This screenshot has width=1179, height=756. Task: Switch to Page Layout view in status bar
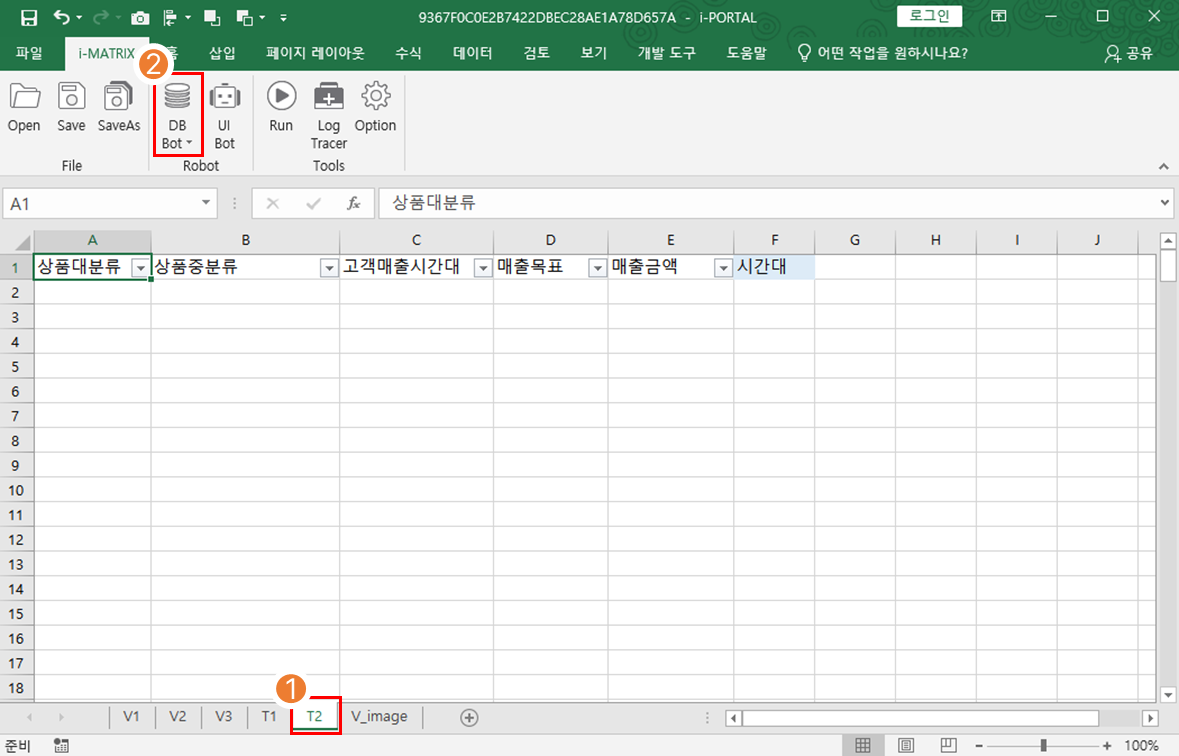906,745
